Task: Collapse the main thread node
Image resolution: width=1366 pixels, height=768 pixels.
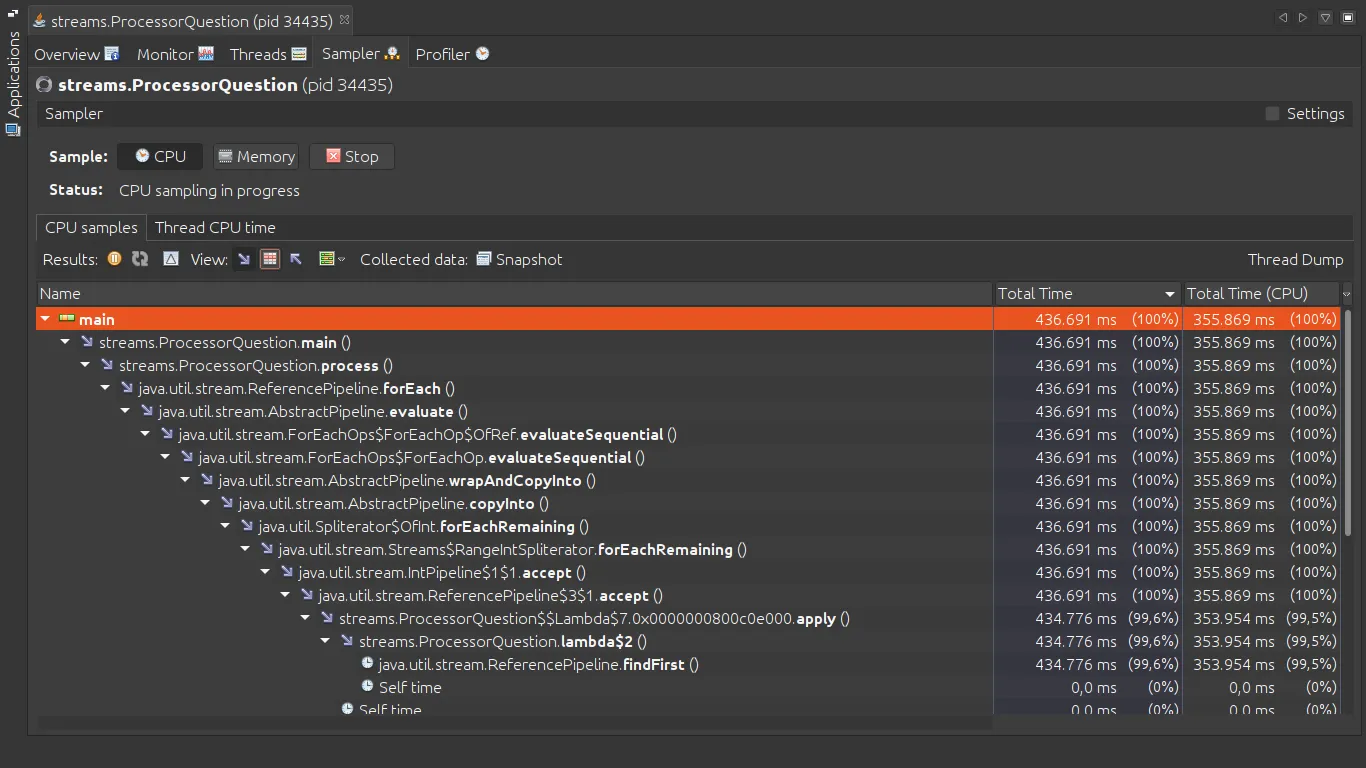Action: pos(46,319)
